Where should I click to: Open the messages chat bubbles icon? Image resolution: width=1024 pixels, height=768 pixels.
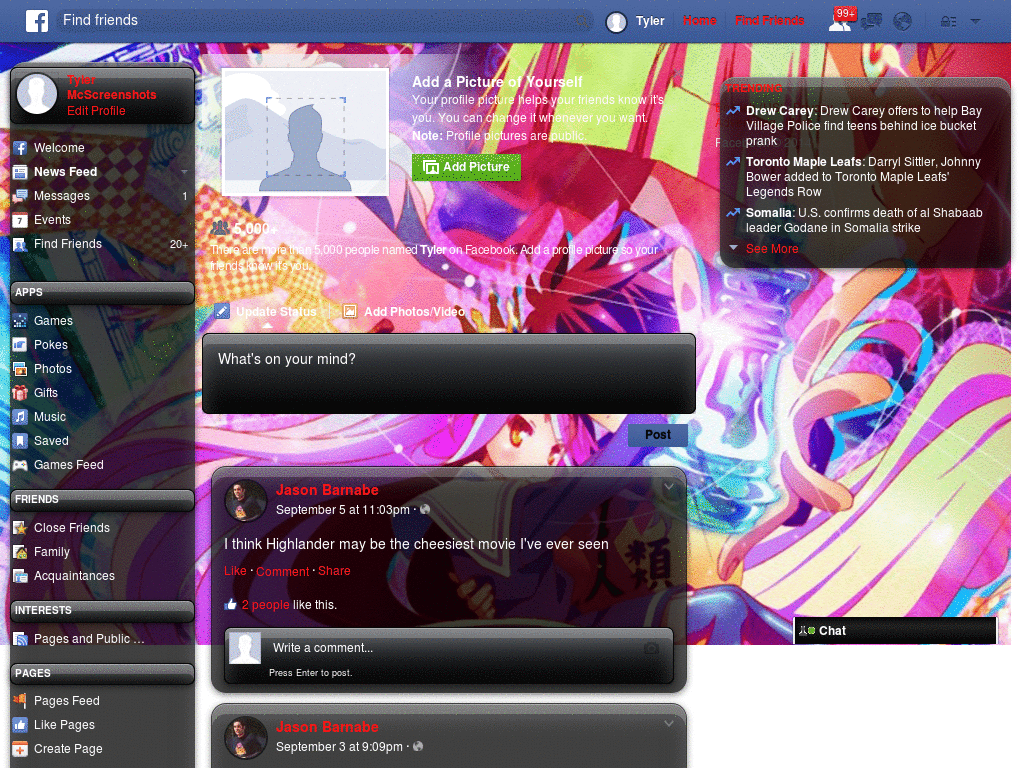[871, 22]
